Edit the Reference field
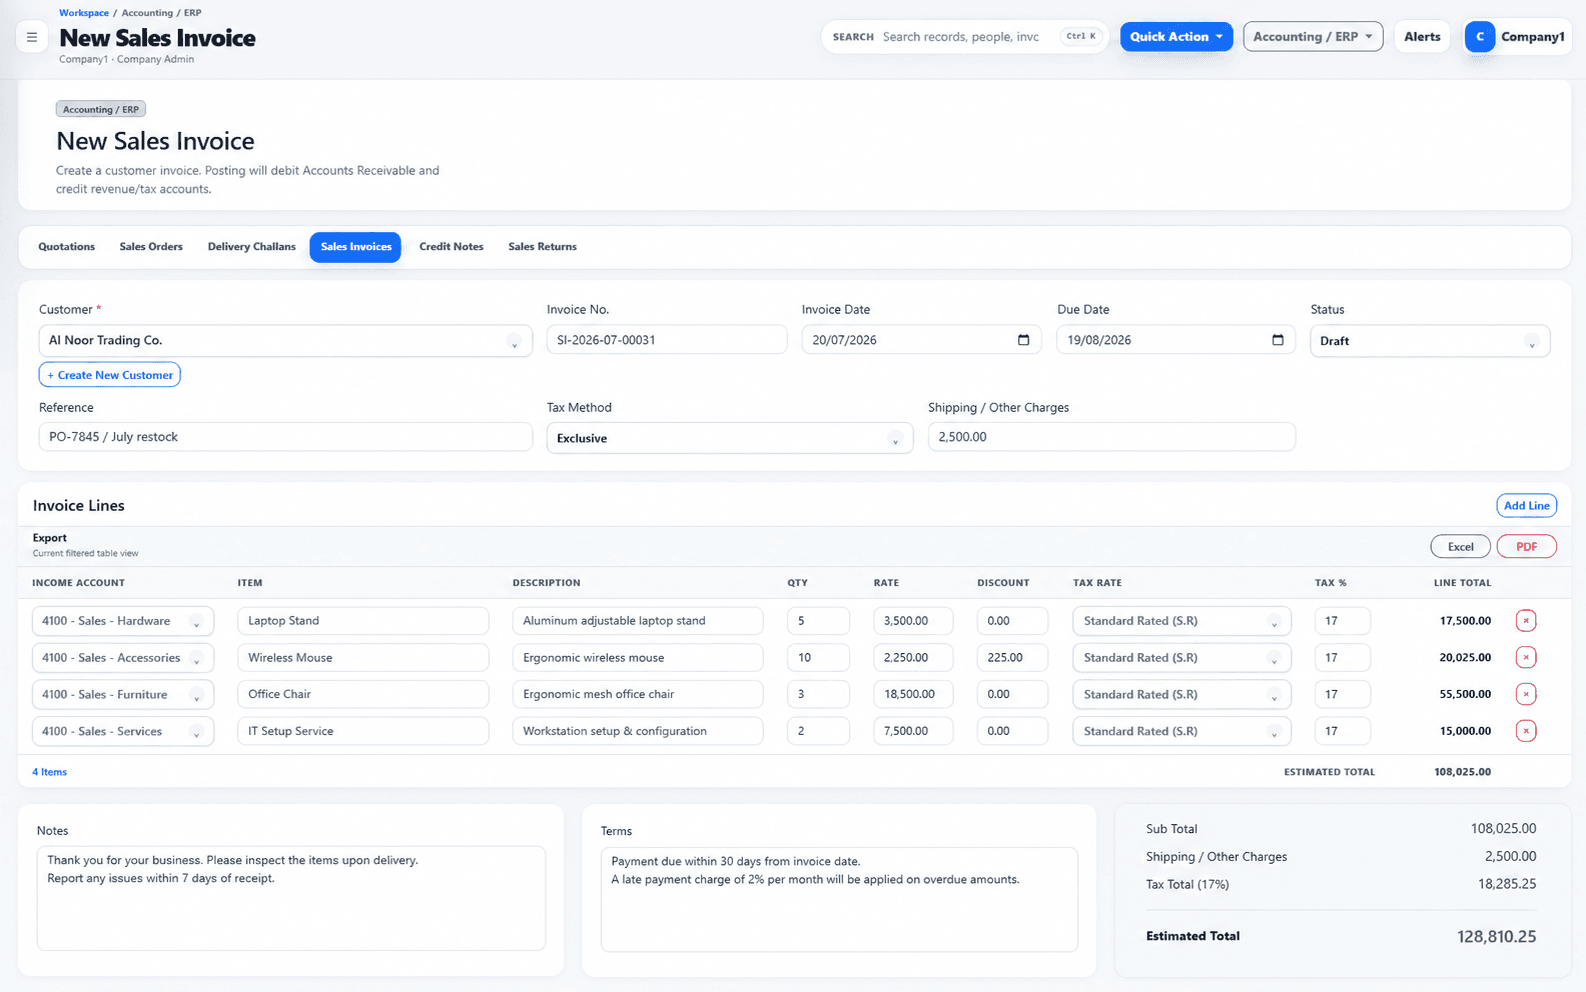Screen dimensions: 1586x992 [x=286, y=437]
